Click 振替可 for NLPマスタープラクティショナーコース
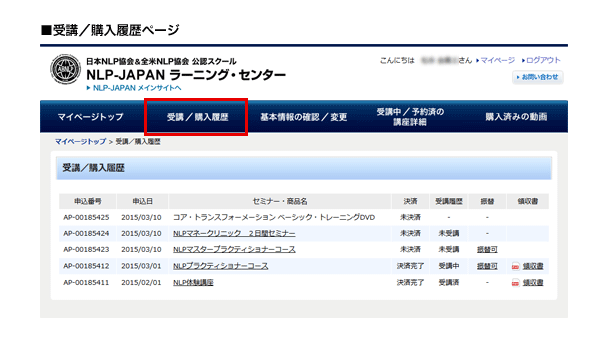 487,249
